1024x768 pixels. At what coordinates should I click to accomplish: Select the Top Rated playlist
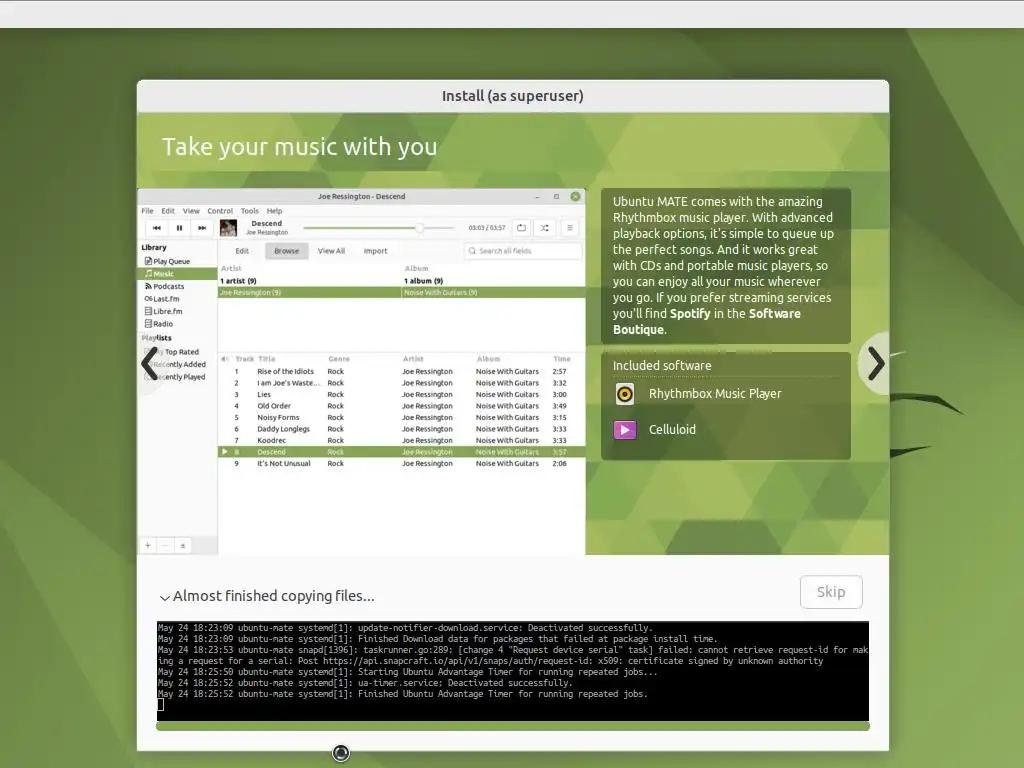click(181, 351)
